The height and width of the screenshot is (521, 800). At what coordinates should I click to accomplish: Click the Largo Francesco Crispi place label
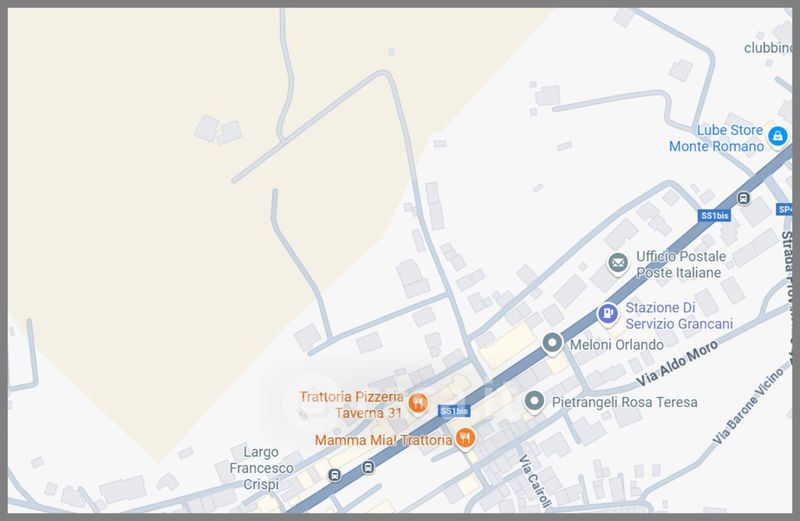click(261, 468)
